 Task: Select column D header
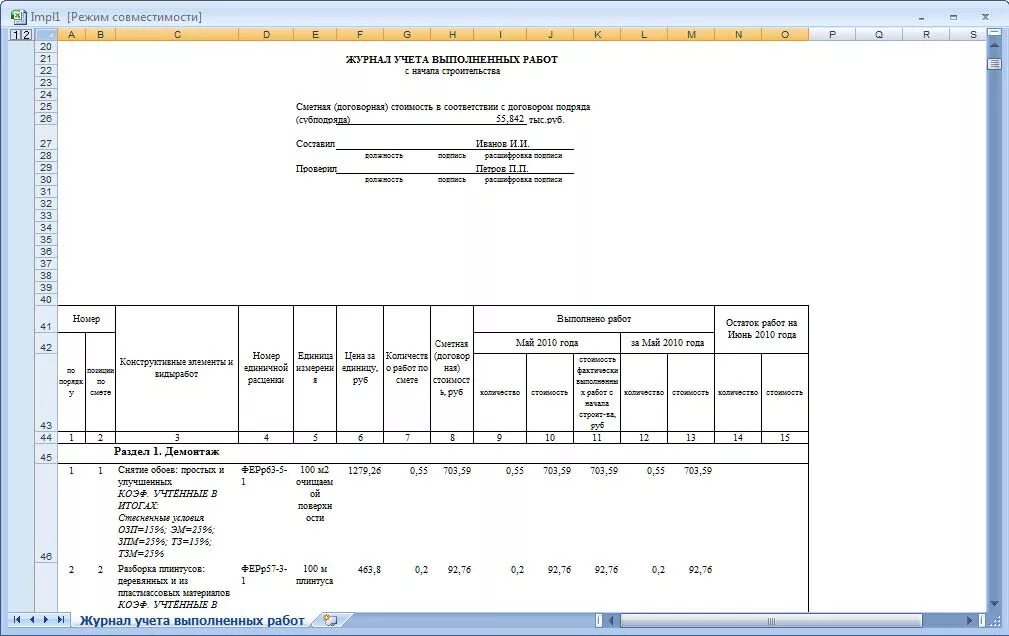click(x=266, y=35)
